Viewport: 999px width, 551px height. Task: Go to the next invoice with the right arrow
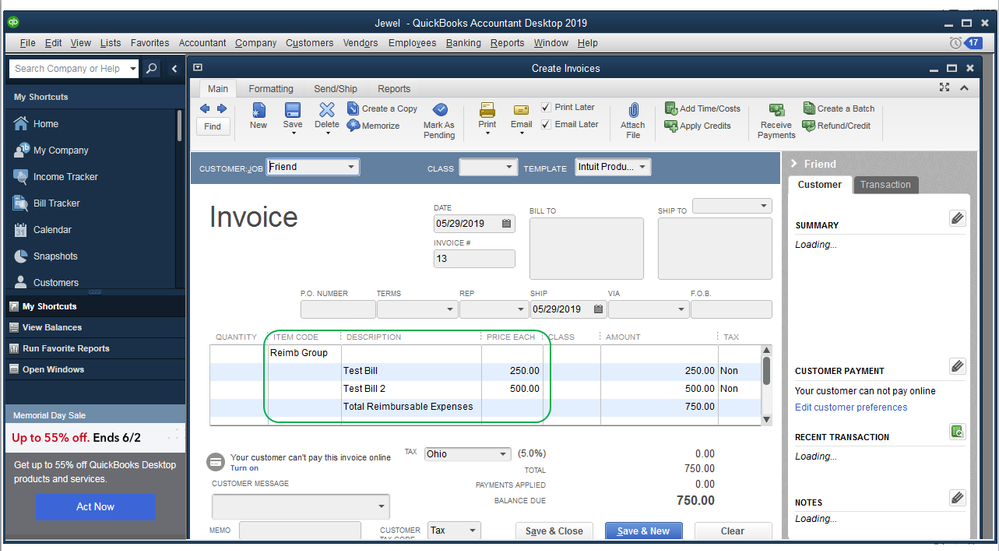pyautogui.click(x=222, y=108)
